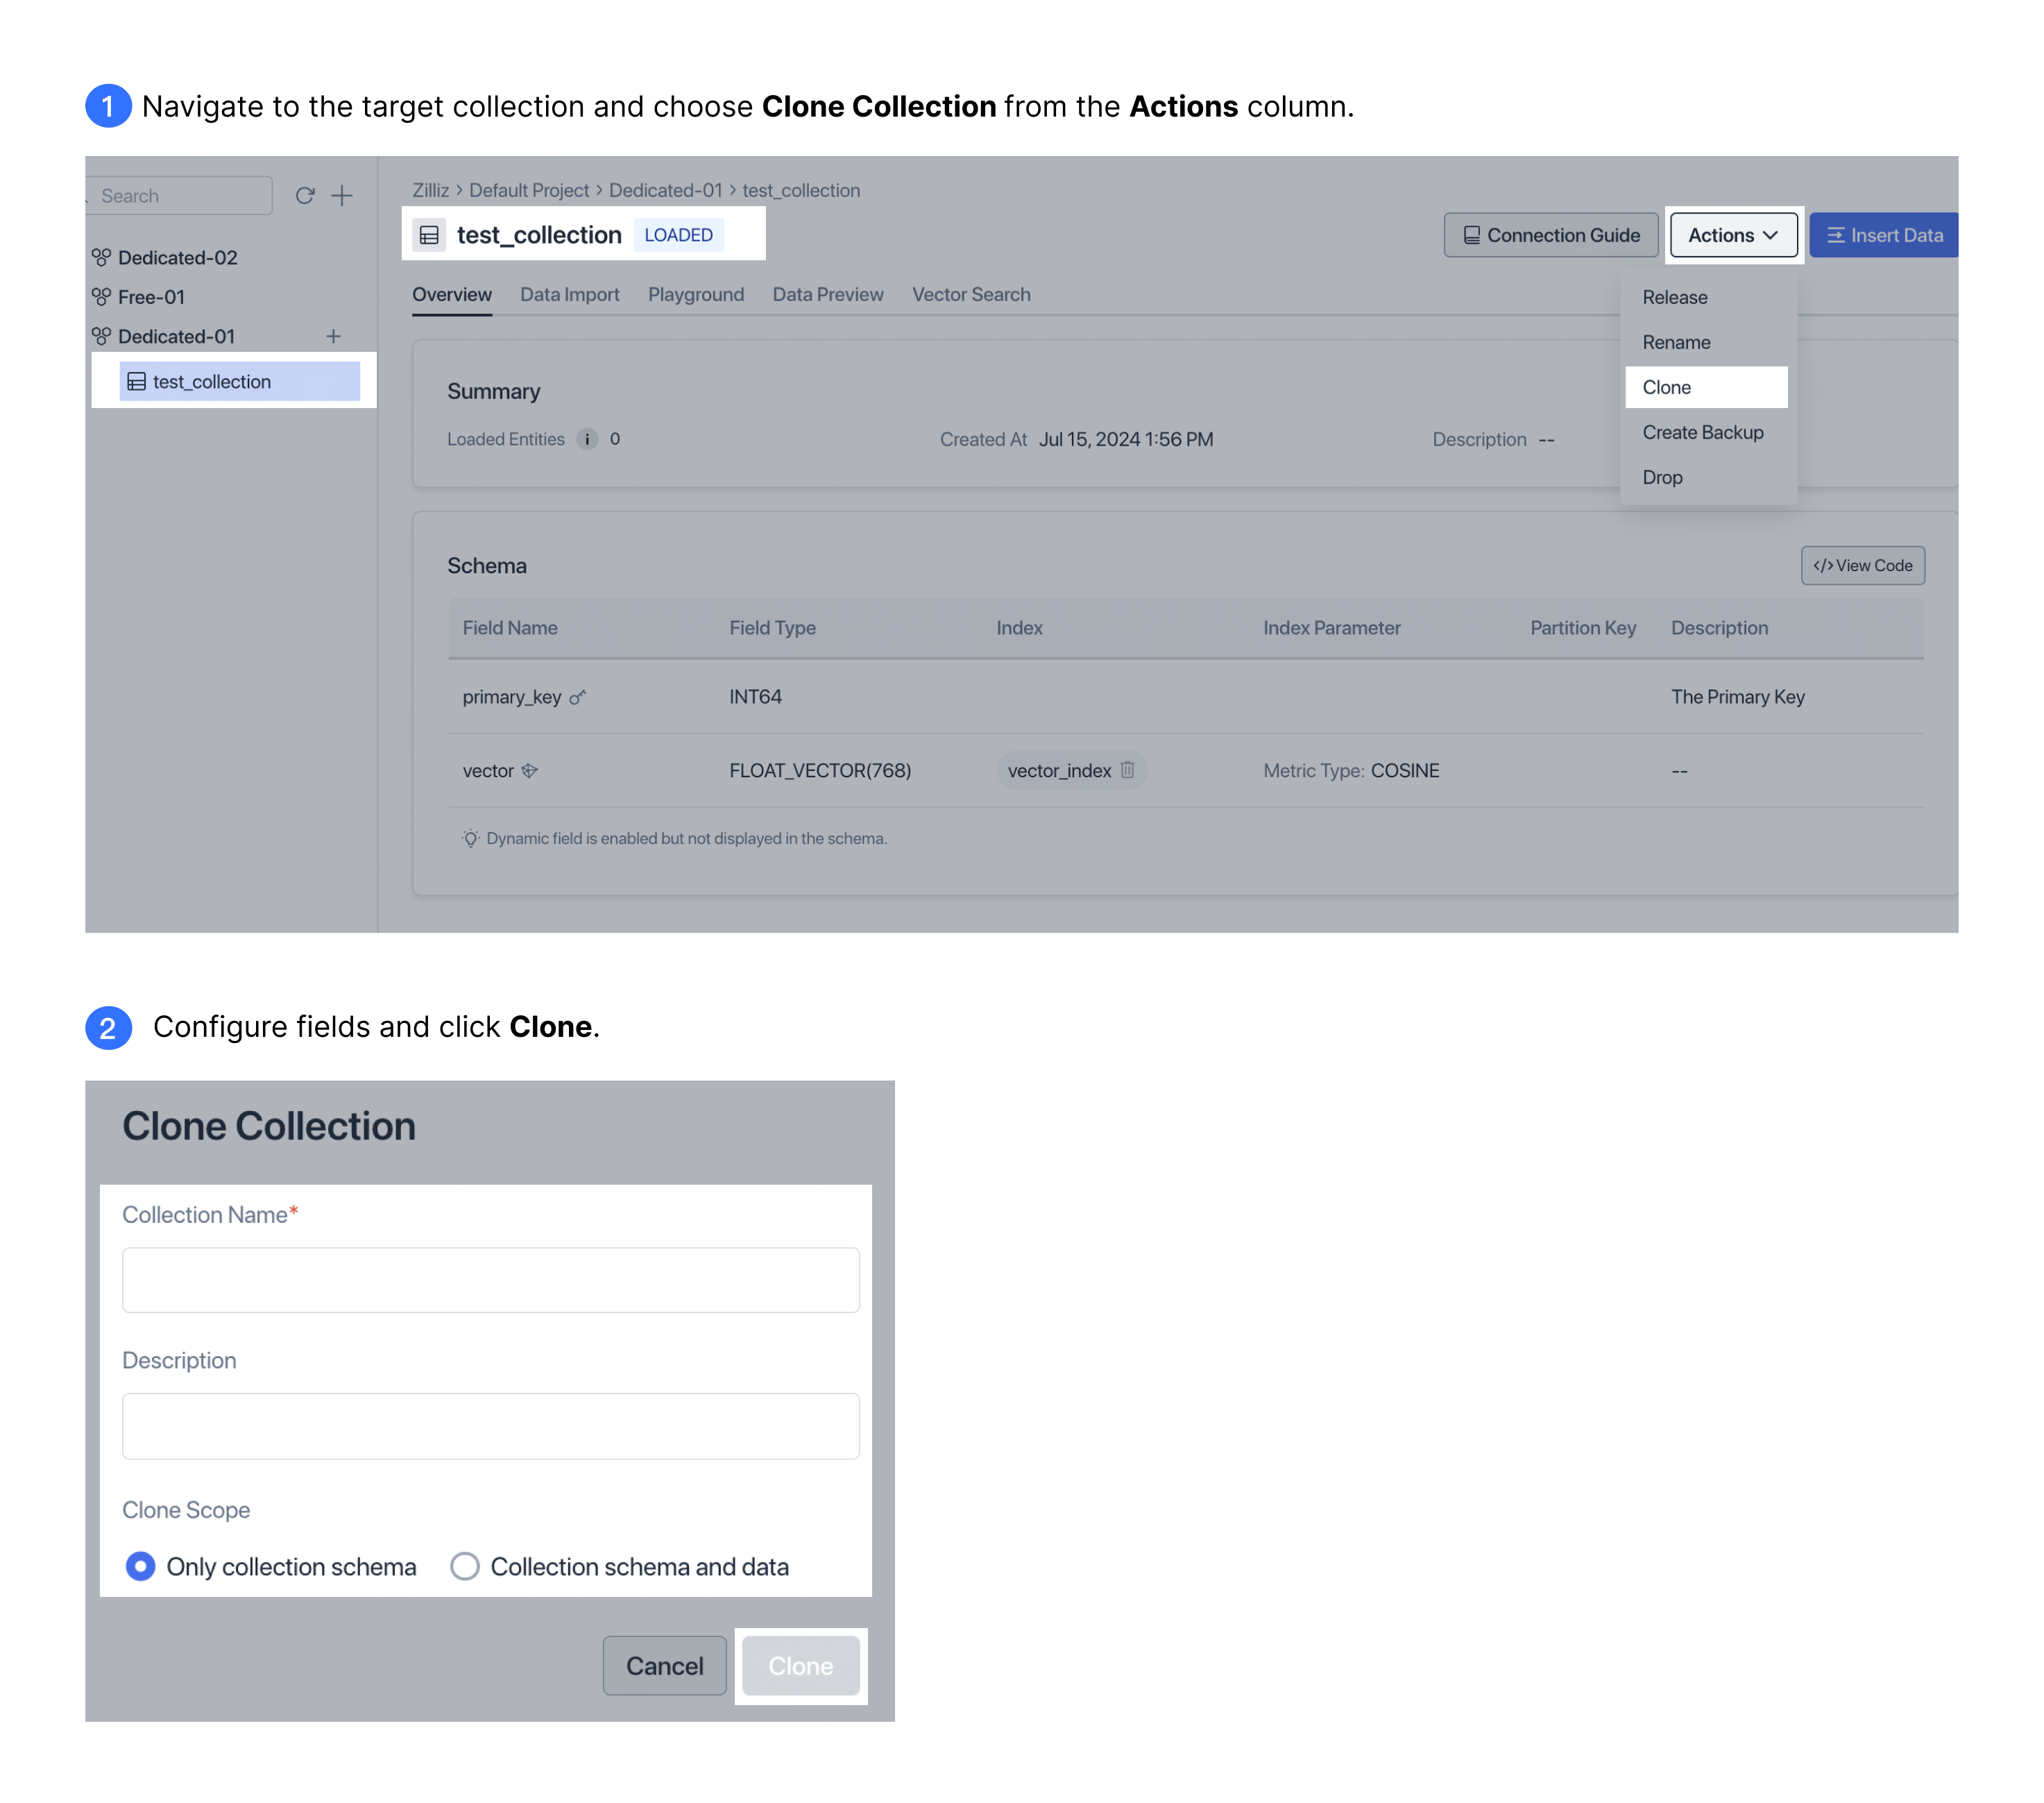Click the Index Parameter column header
The width and height of the screenshot is (2044, 1803).
[x=1331, y=628]
